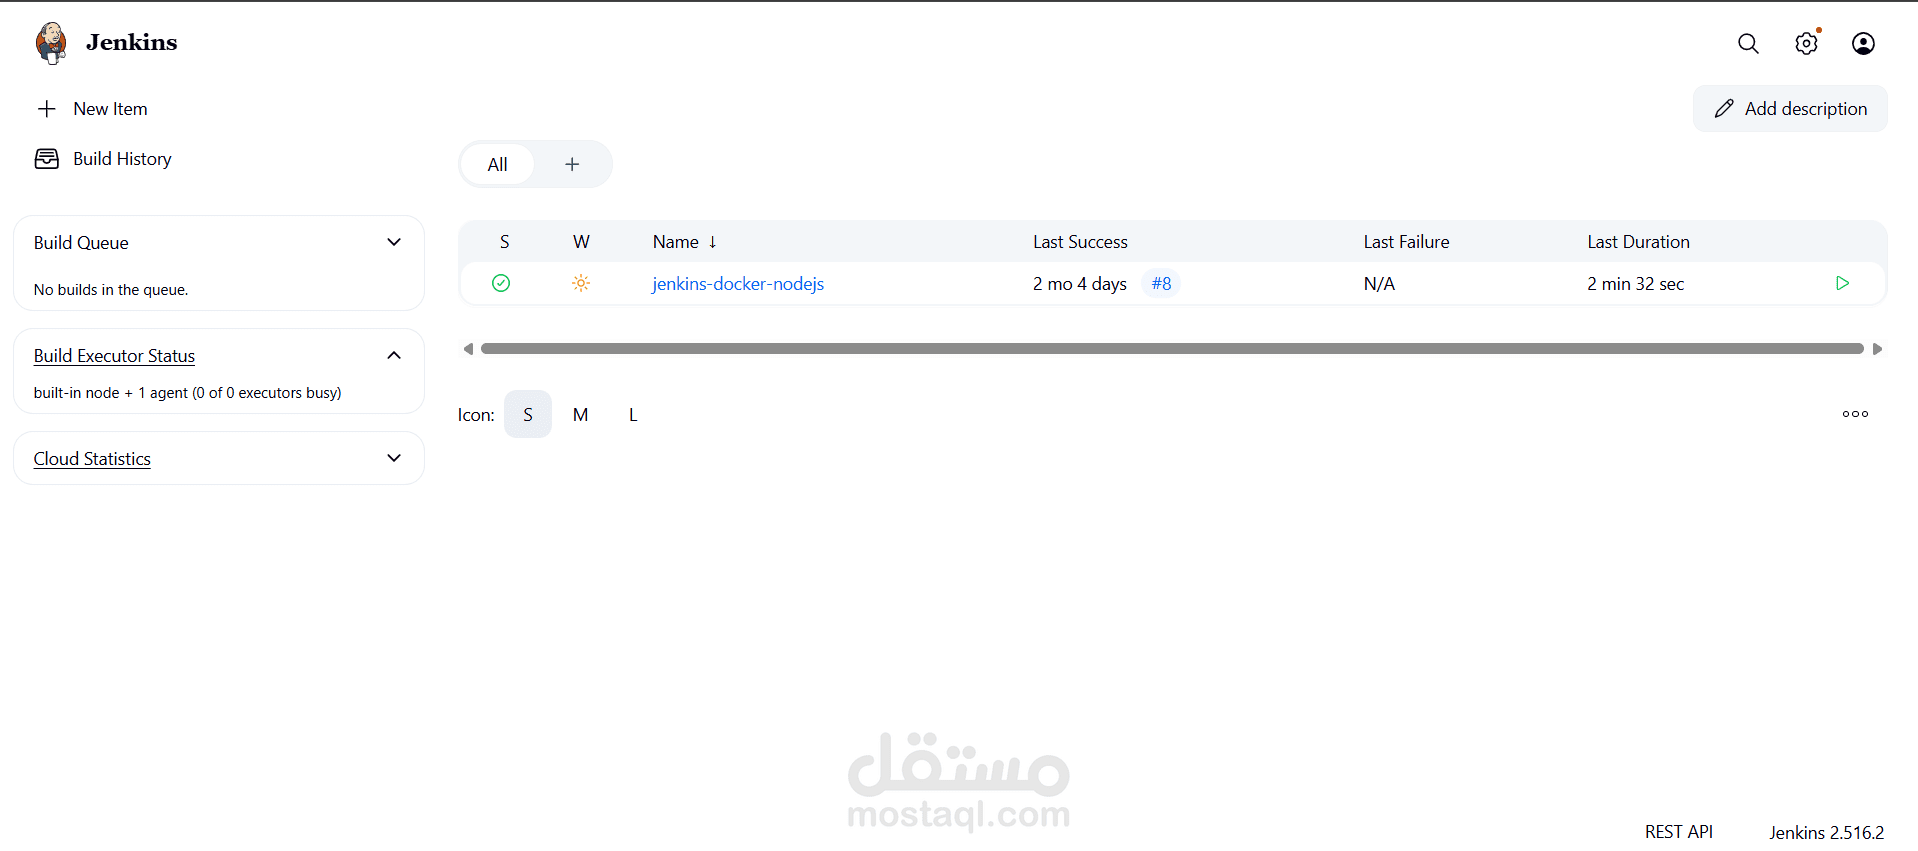Sort by Last Success column header
This screenshot has width=1918, height=851.
tap(1080, 242)
